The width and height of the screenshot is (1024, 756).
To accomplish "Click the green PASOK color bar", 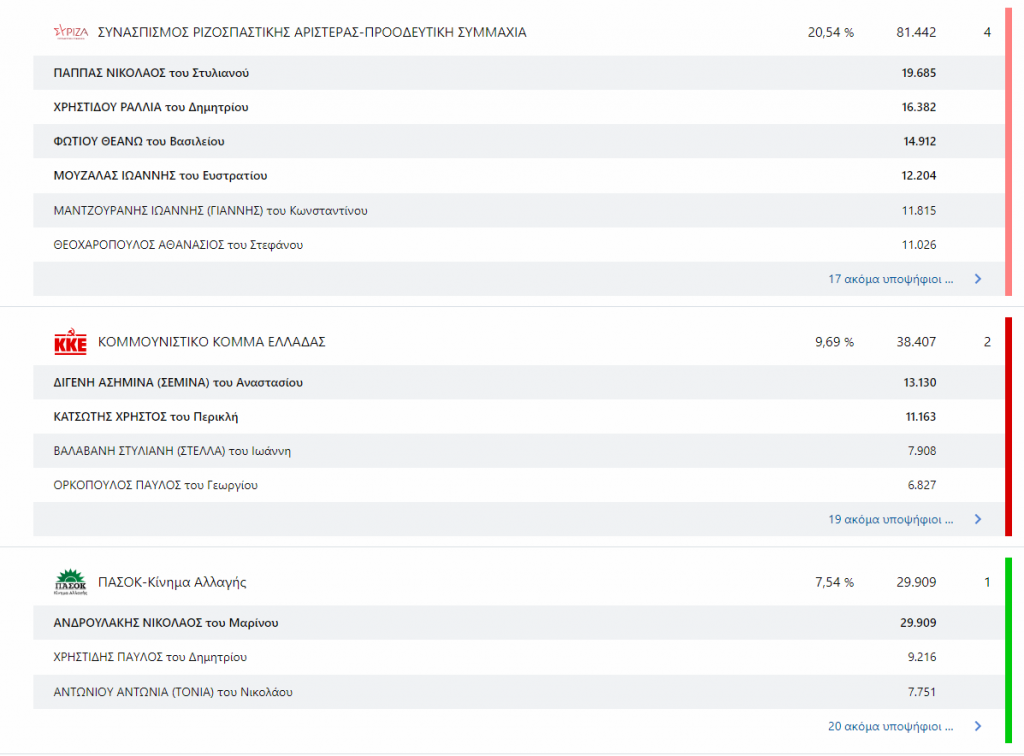I will 1008,650.
